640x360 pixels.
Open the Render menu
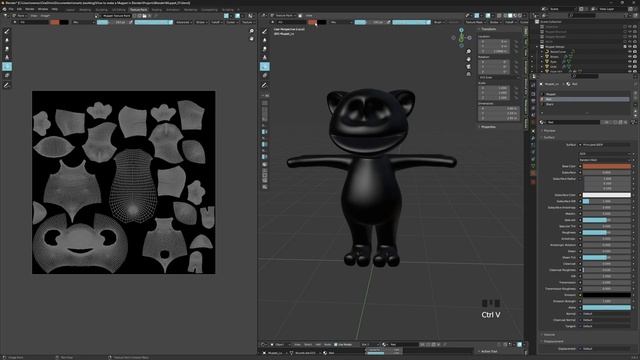coord(30,9)
